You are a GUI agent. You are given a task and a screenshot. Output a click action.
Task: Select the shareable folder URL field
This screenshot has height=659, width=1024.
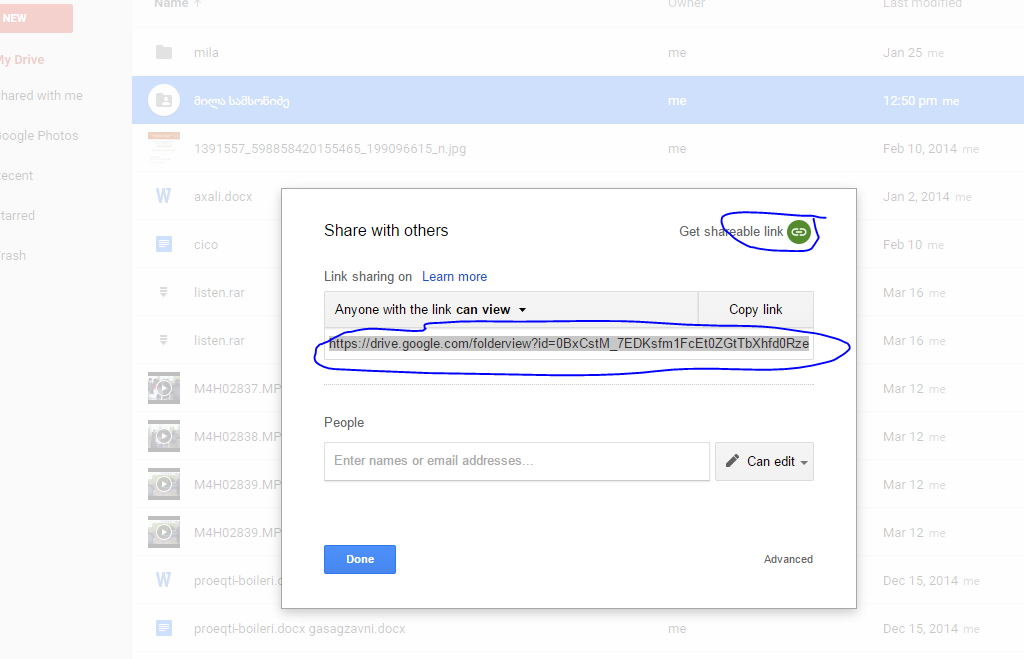(x=569, y=344)
